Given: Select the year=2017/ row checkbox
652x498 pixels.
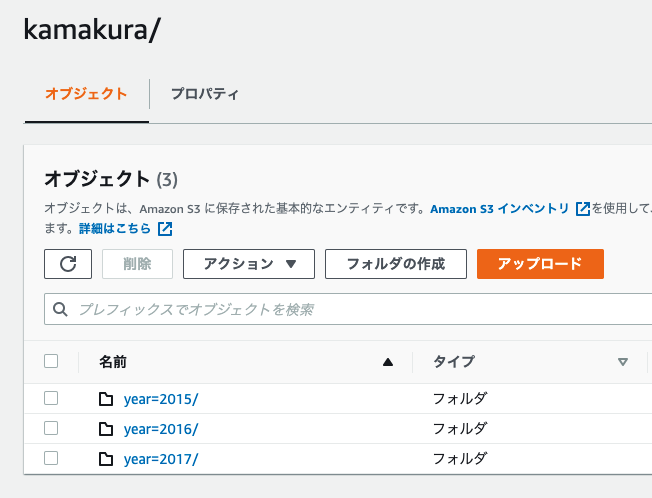Looking at the screenshot, I should point(51,458).
